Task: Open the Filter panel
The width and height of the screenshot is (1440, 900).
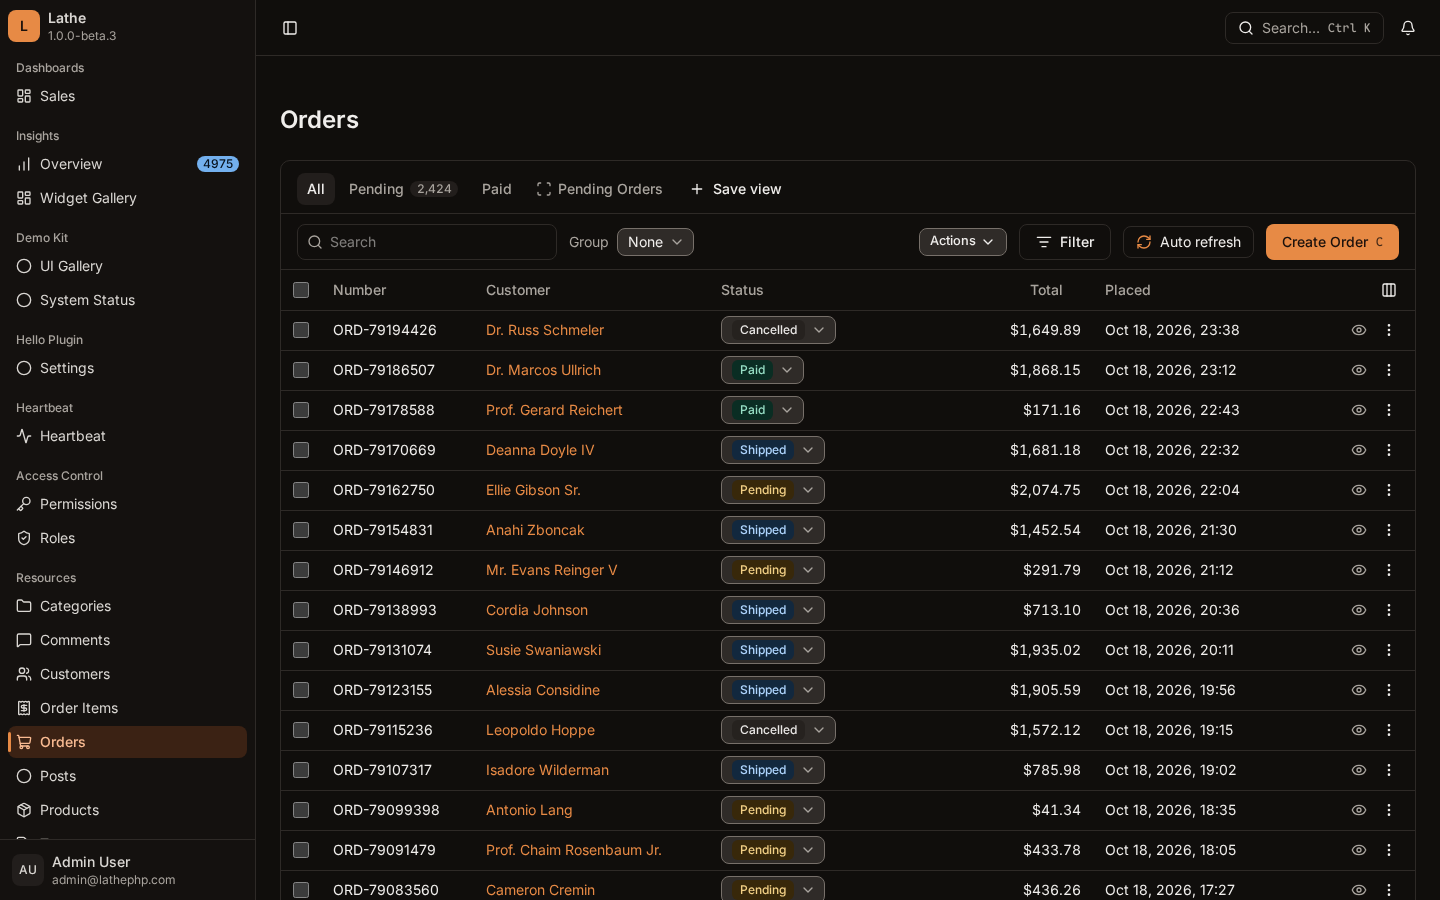Action: pos(1065,242)
